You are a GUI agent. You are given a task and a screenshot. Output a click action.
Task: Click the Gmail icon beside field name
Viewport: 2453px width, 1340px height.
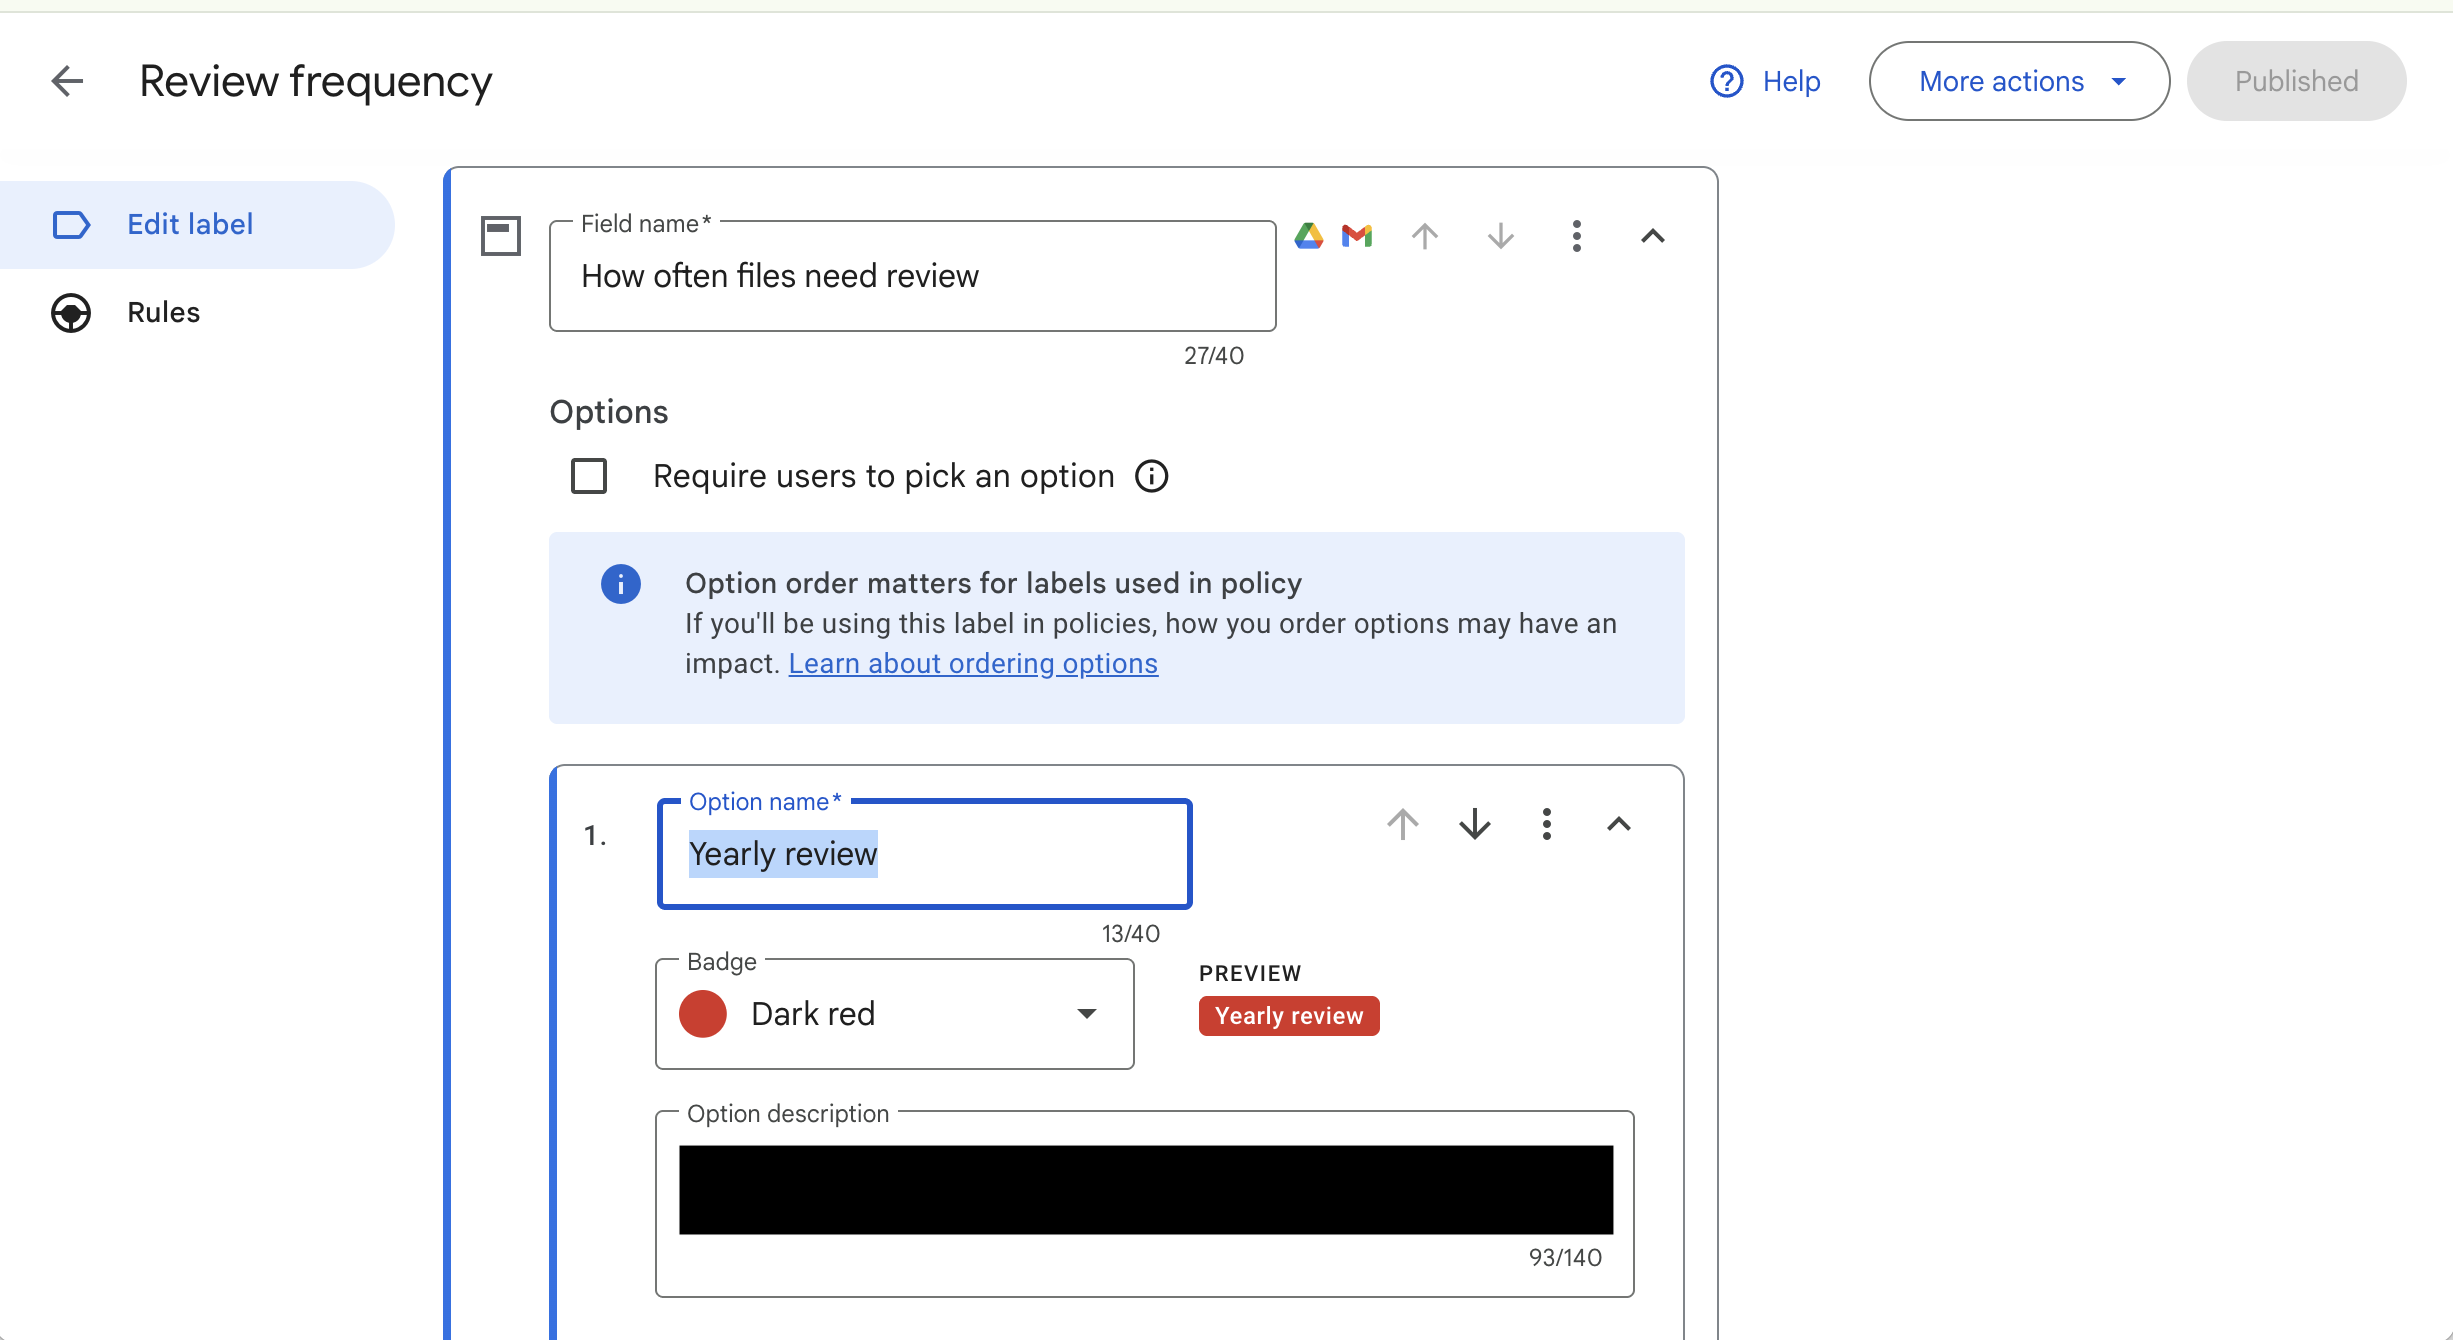pos(1357,236)
